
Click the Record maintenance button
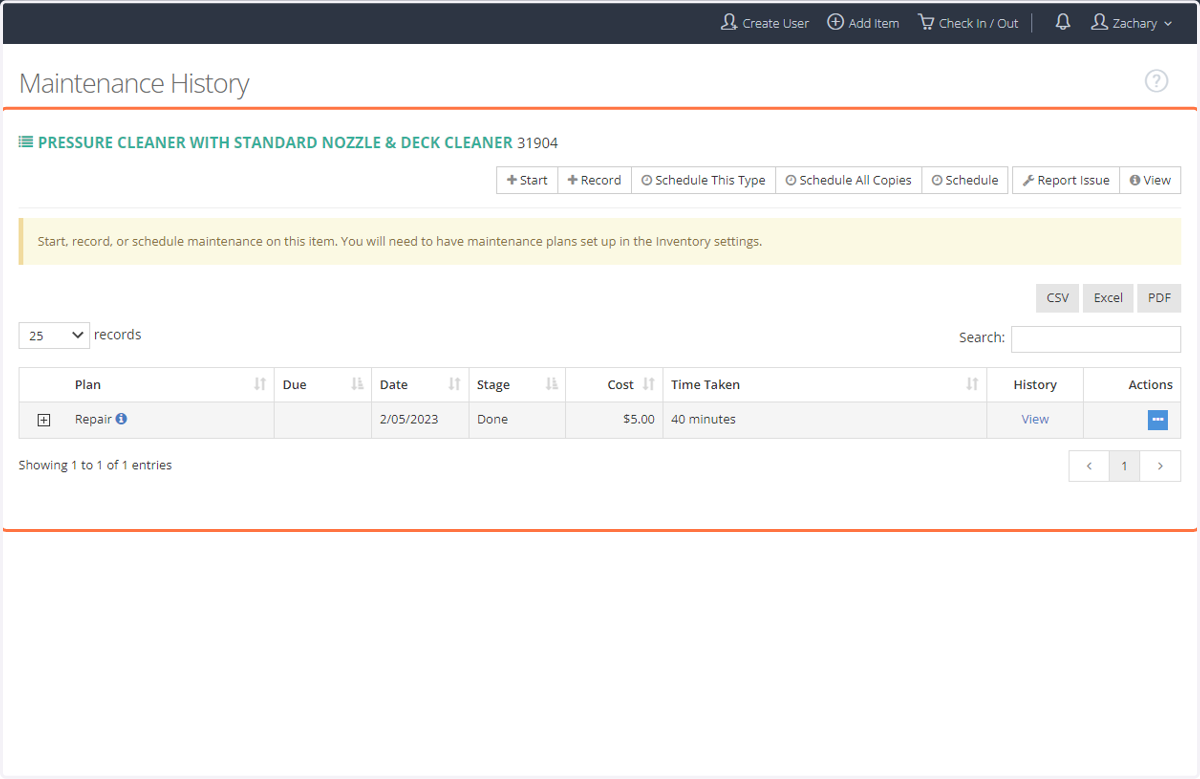[594, 180]
